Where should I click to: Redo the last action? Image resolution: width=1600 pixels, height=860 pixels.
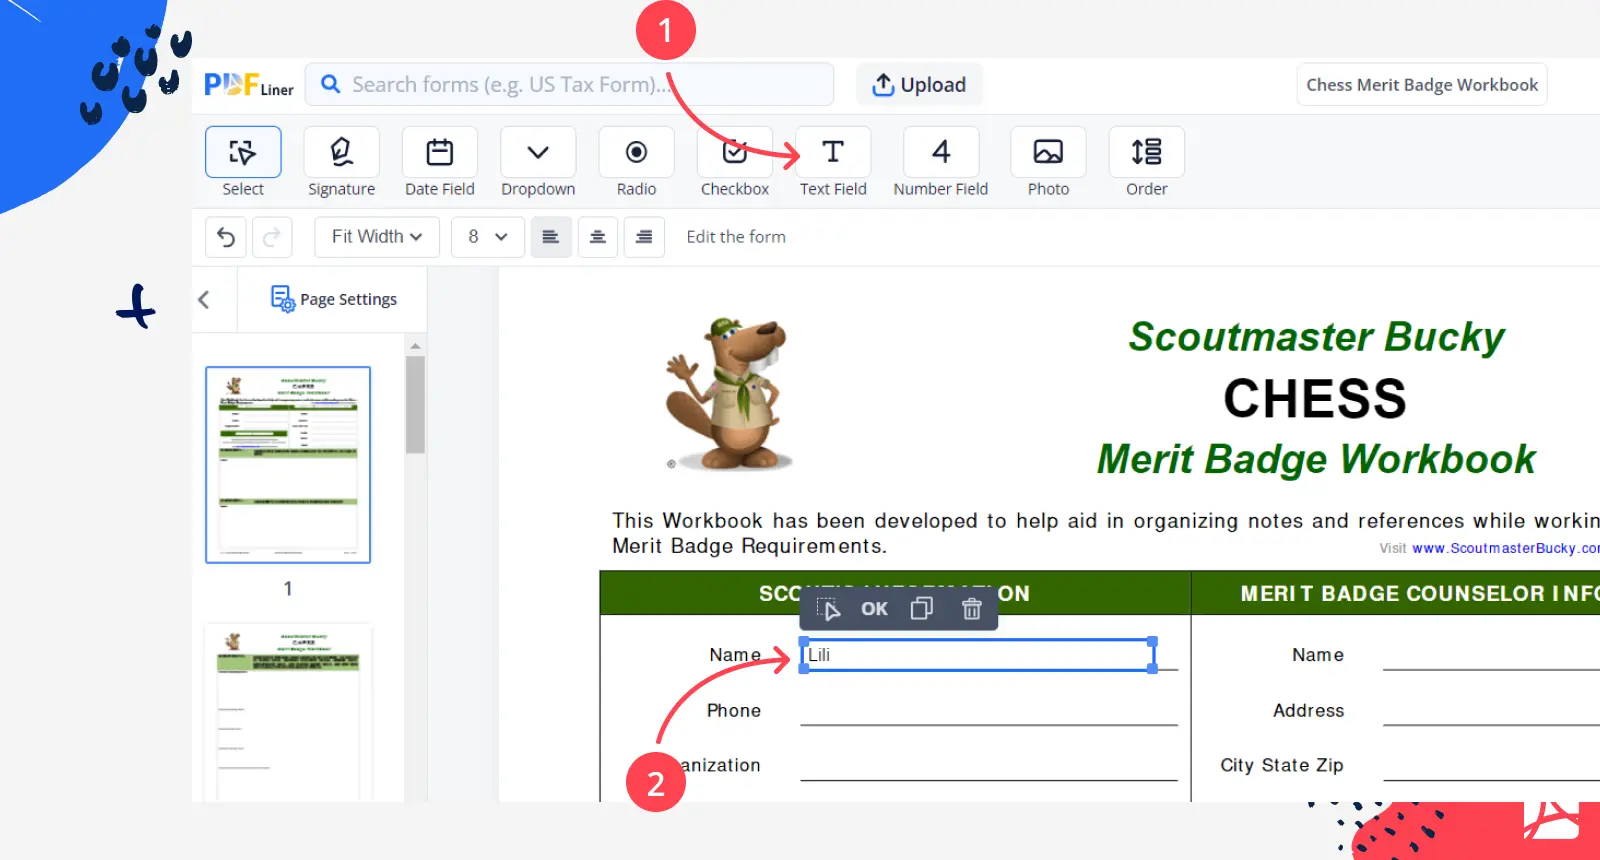[x=272, y=237]
